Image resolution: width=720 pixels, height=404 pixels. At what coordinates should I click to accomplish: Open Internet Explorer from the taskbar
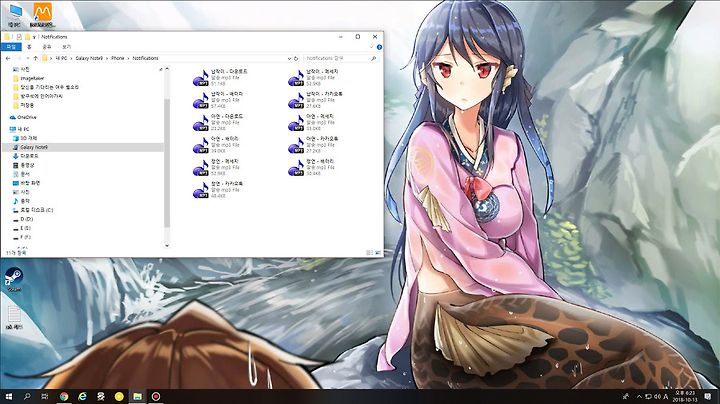pyautogui.click(x=82, y=396)
